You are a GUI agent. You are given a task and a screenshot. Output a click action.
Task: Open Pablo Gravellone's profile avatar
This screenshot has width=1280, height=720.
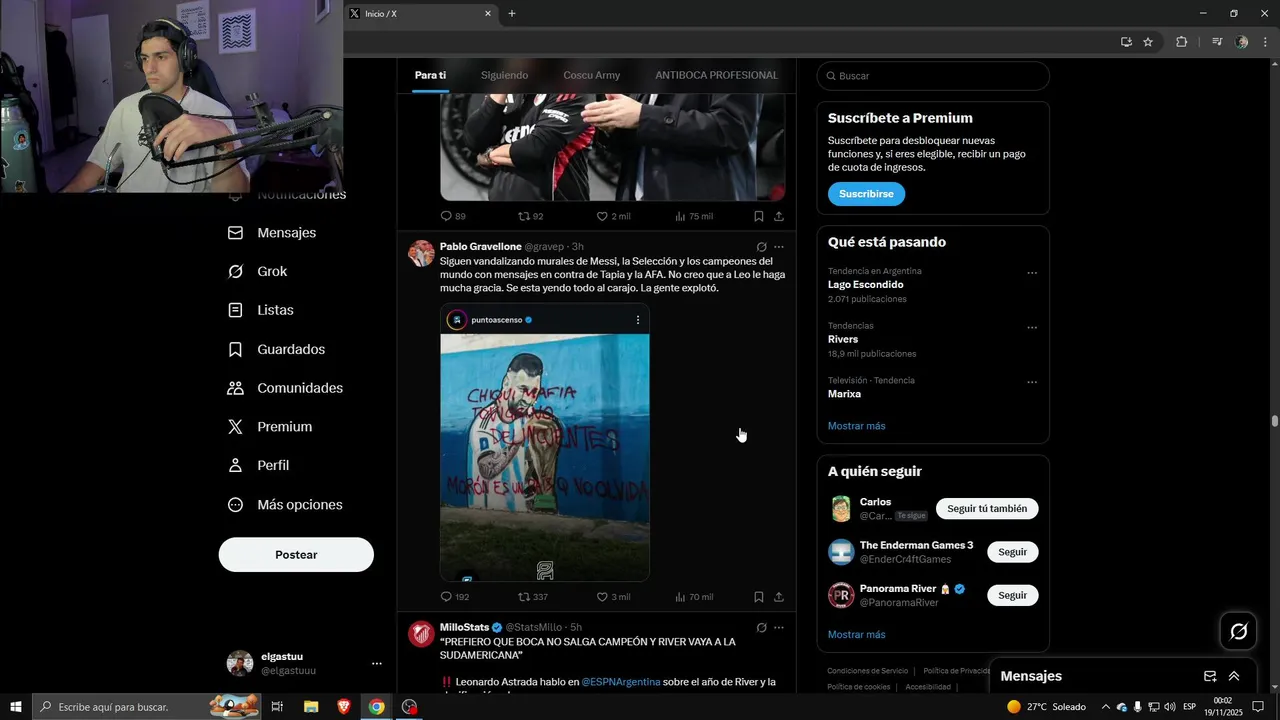coord(421,253)
